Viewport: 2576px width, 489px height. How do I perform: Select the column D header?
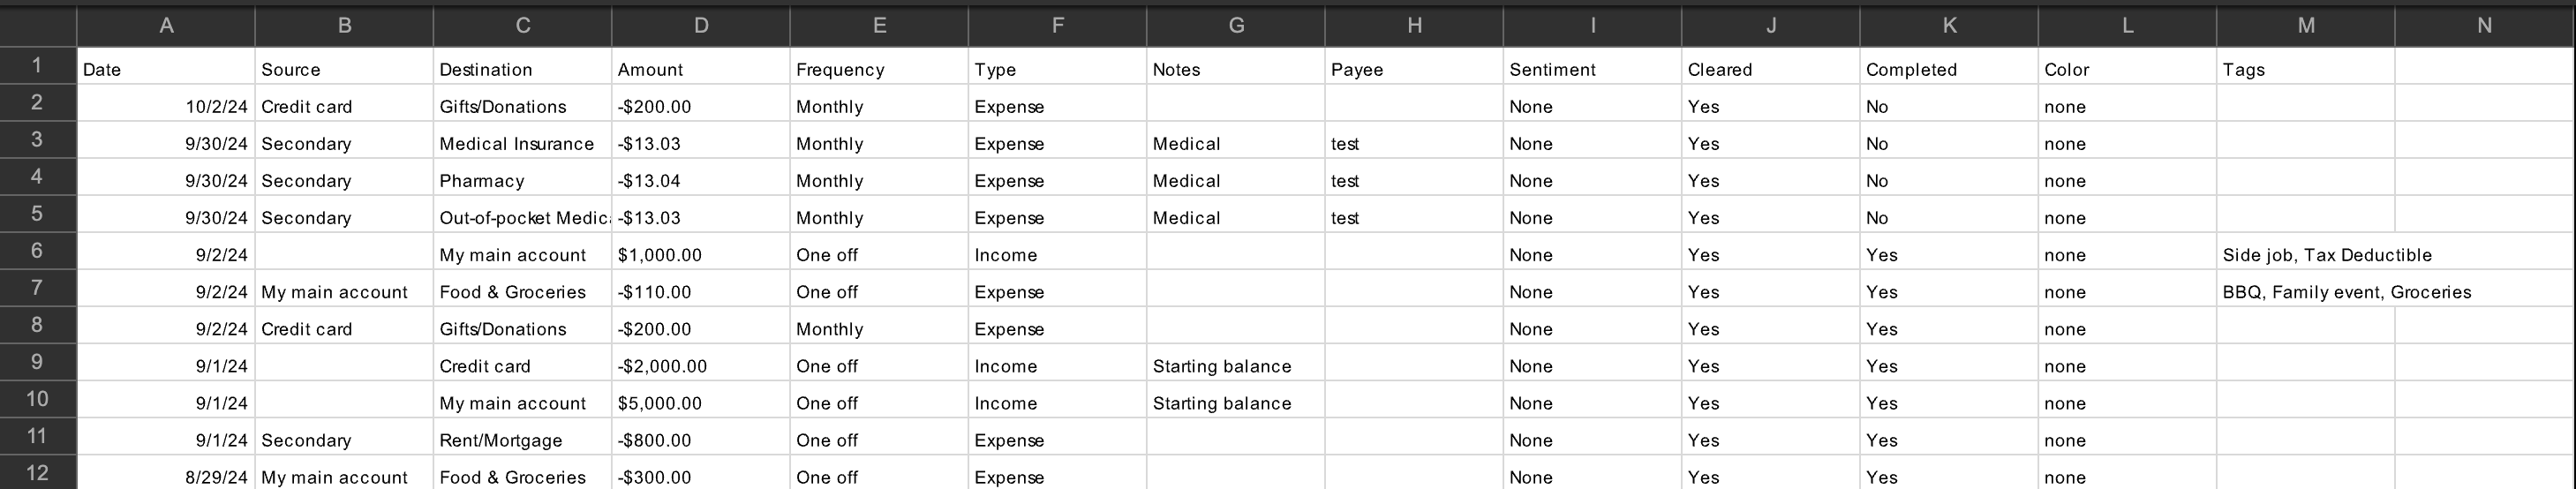coord(700,25)
